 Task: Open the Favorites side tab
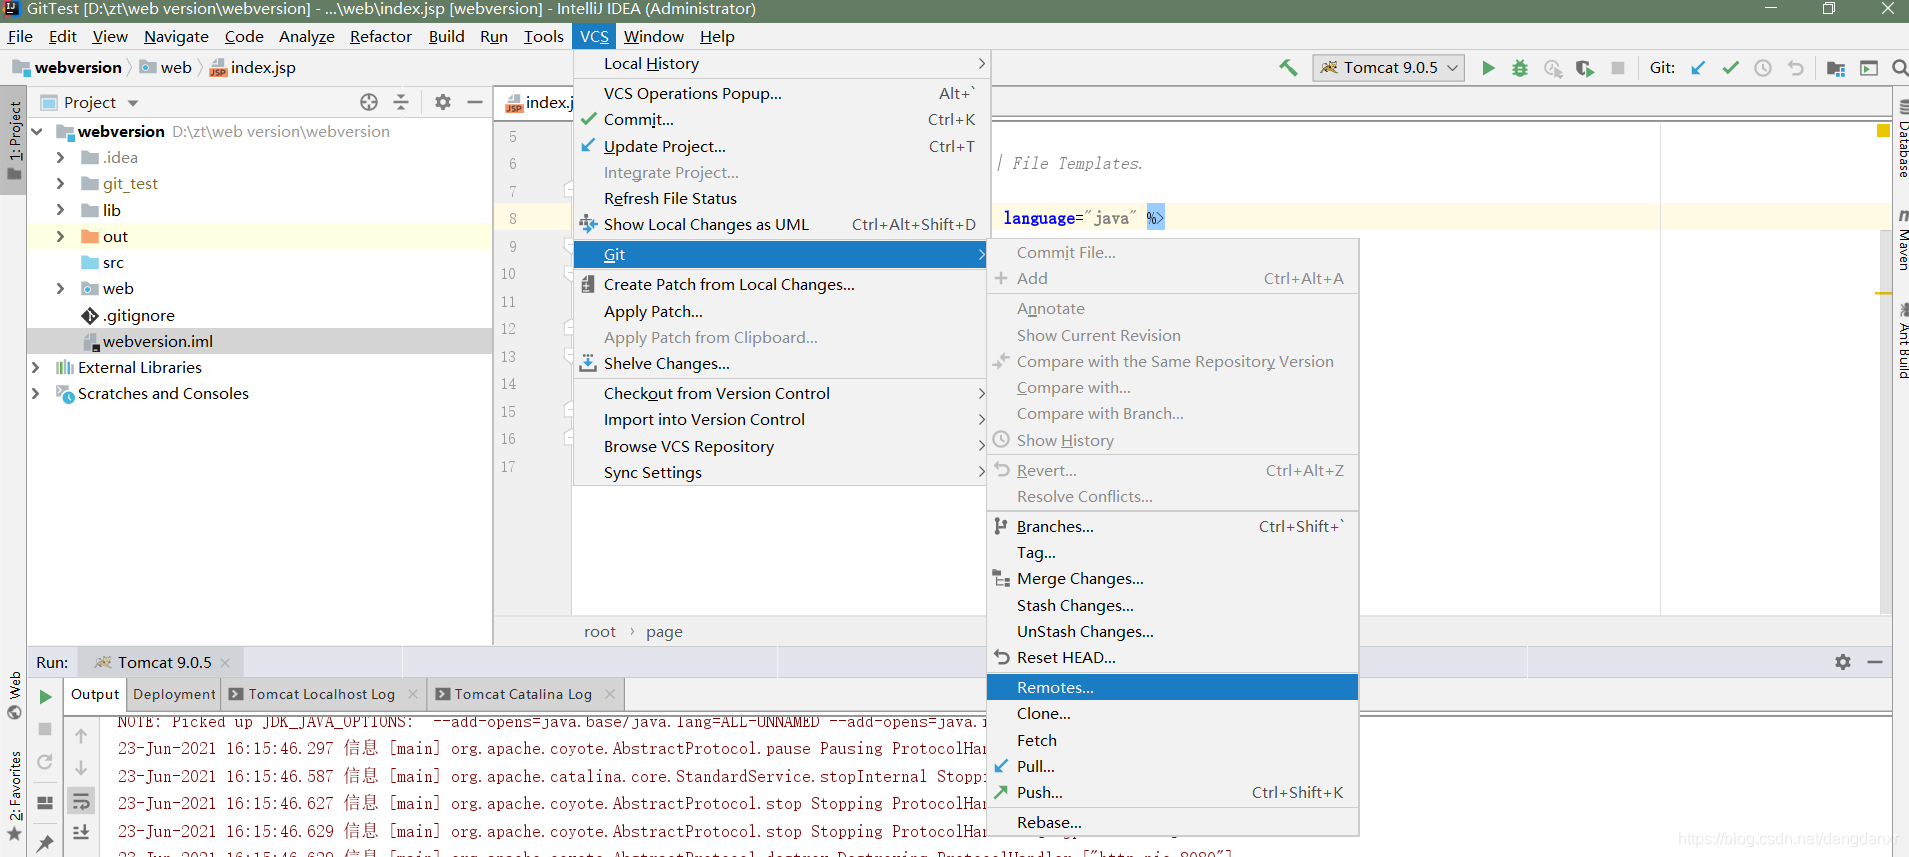click(14, 795)
